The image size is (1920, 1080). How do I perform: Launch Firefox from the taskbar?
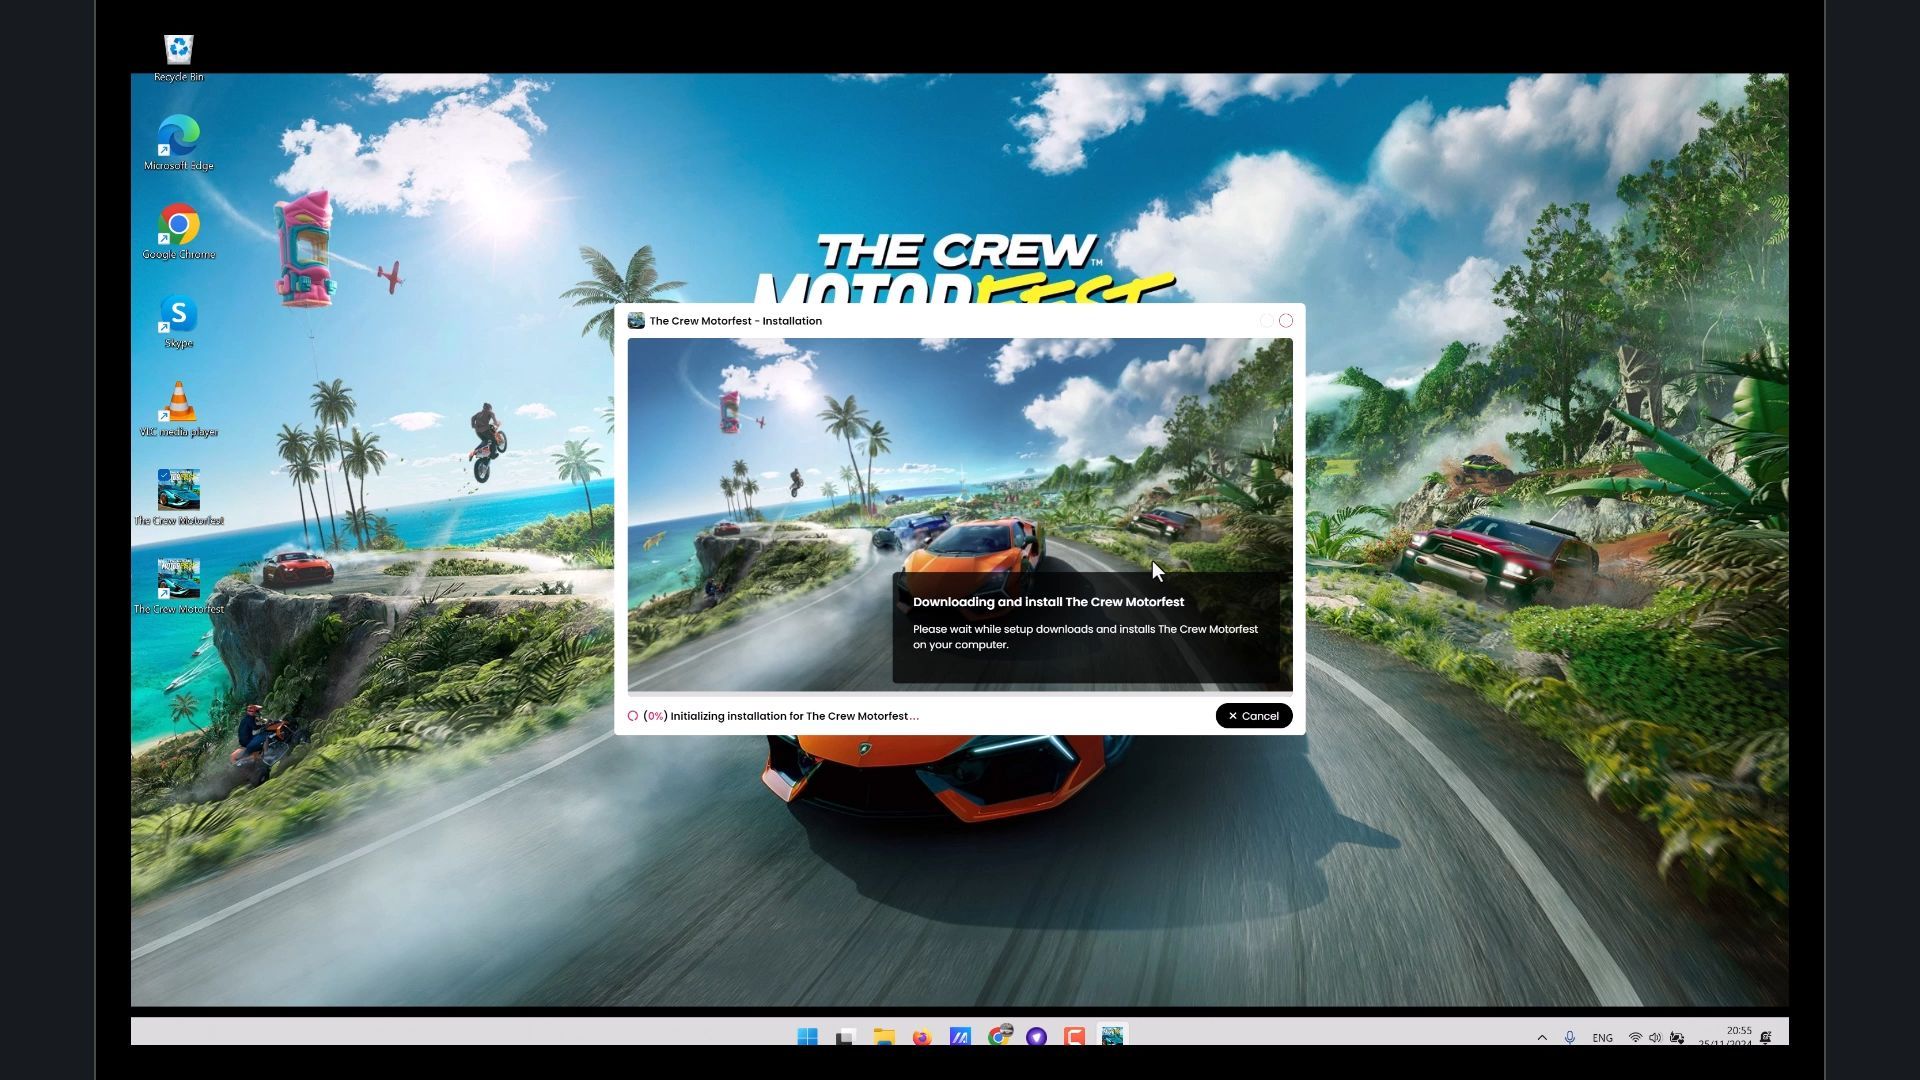(x=922, y=1036)
